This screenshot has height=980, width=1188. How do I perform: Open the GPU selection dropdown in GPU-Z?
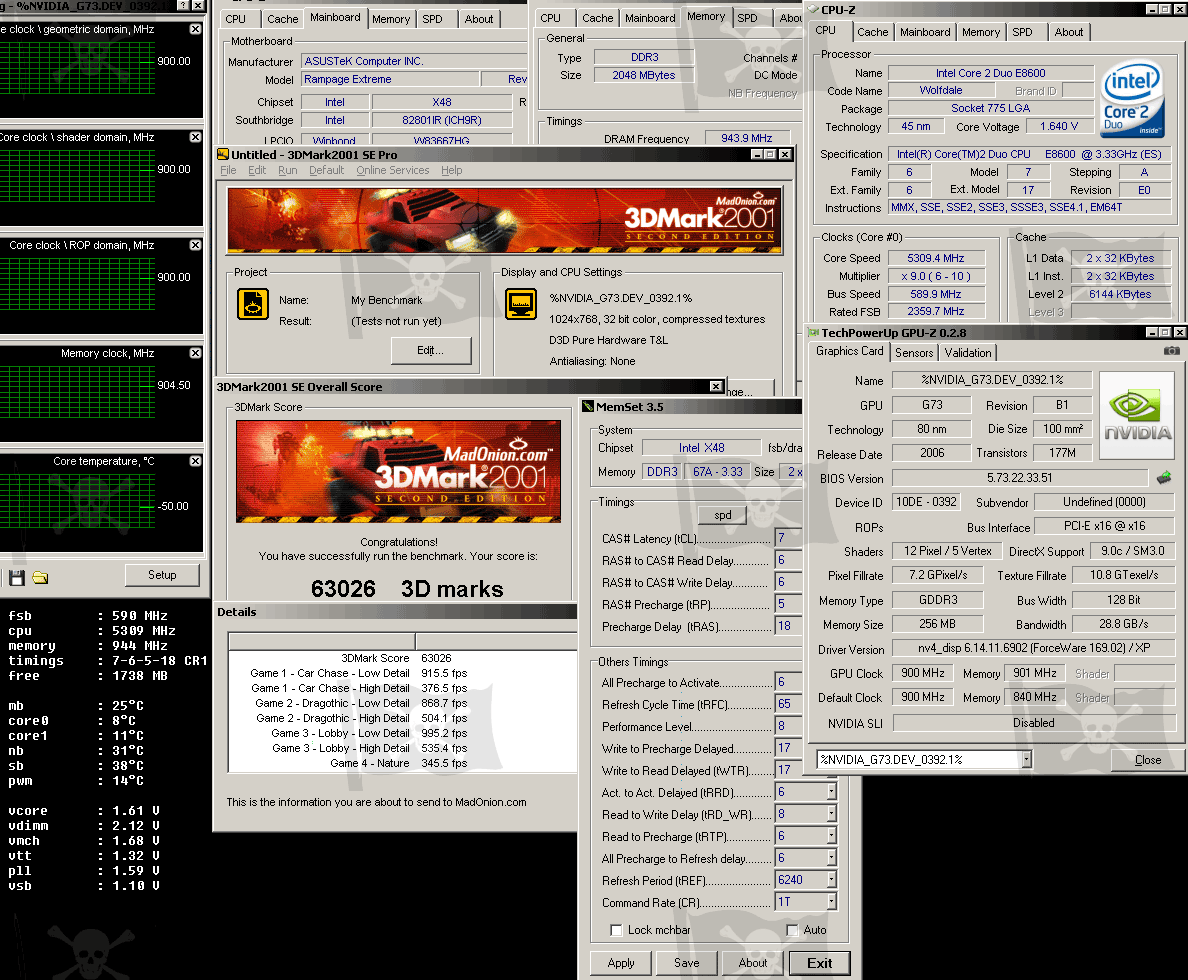coord(1027,759)
